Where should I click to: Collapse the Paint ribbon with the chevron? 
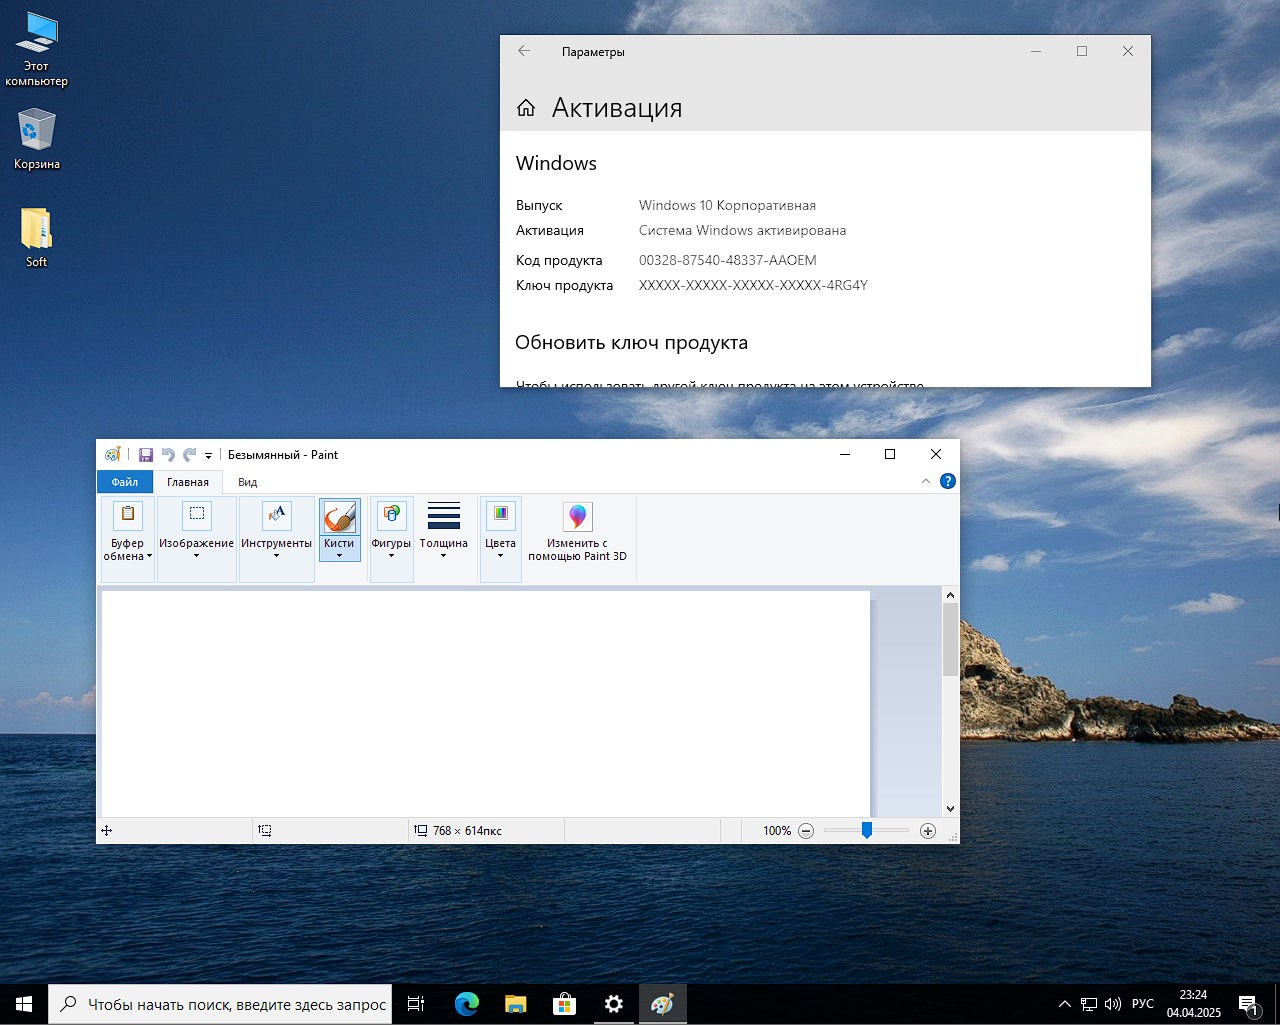point(925,481)
